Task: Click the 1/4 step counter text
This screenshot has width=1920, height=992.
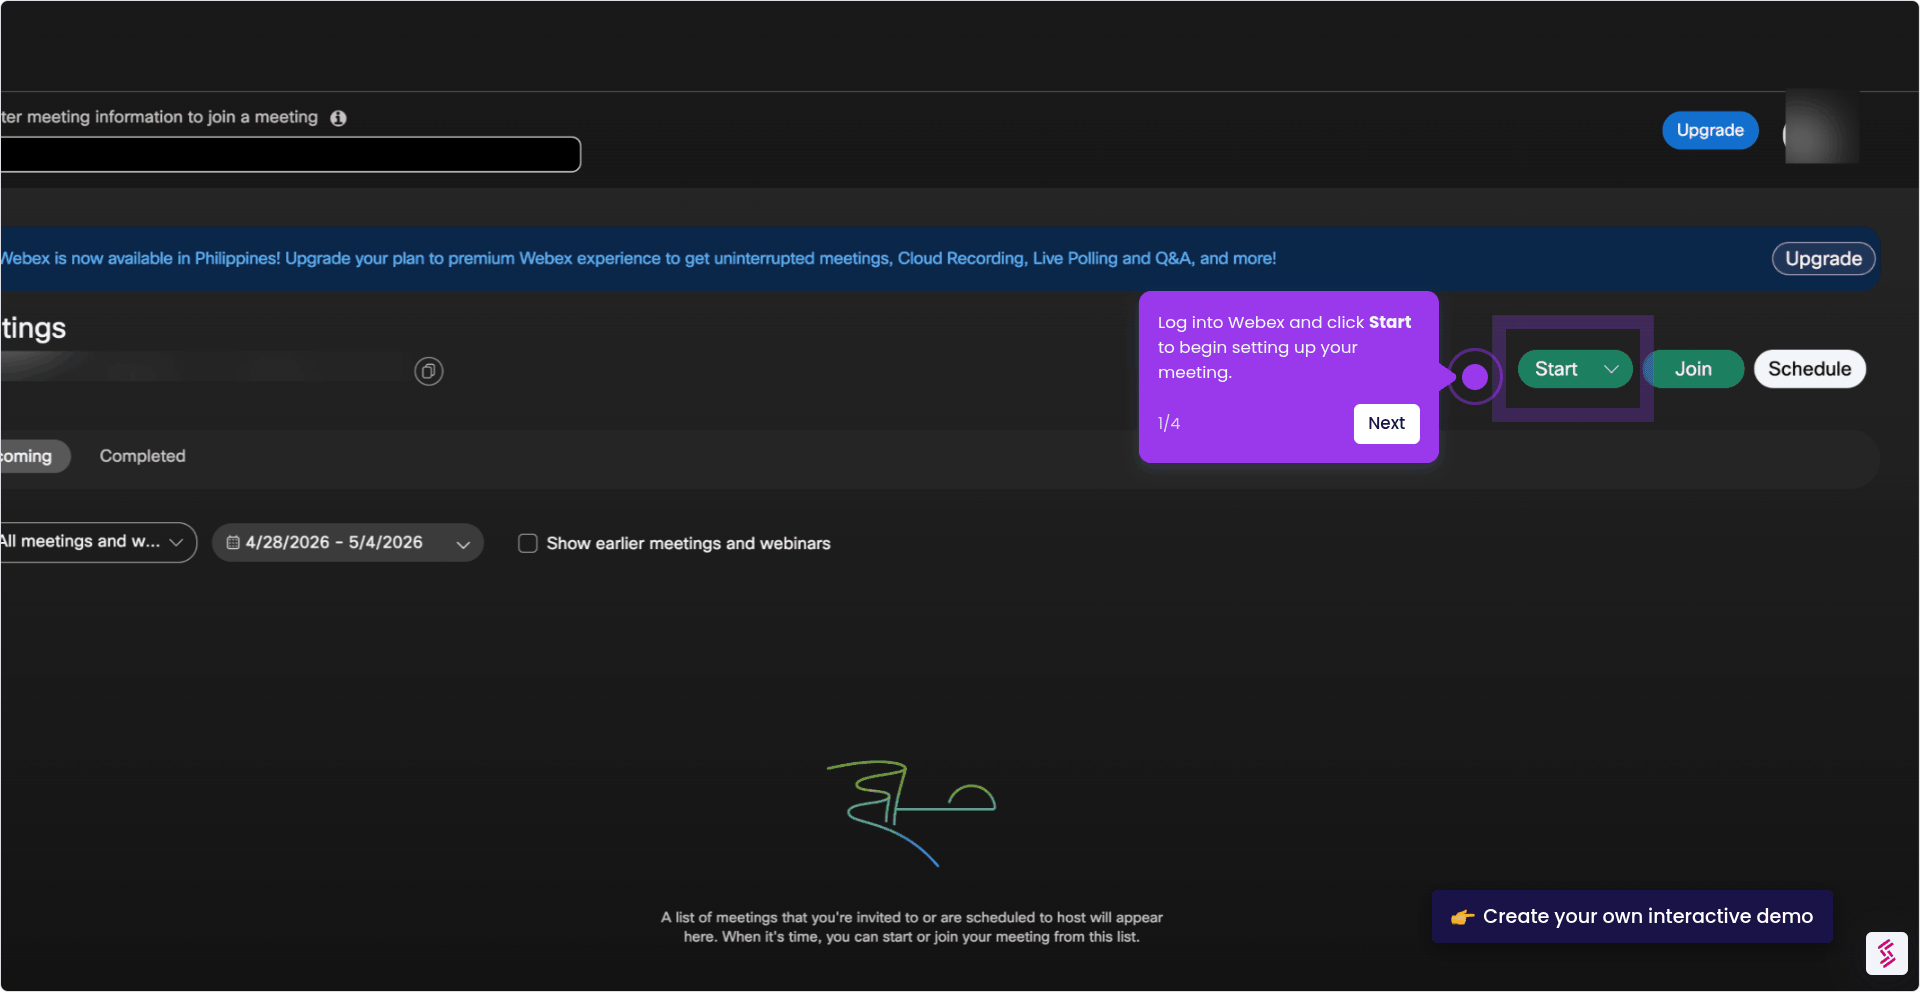Action: [1169, 423]
